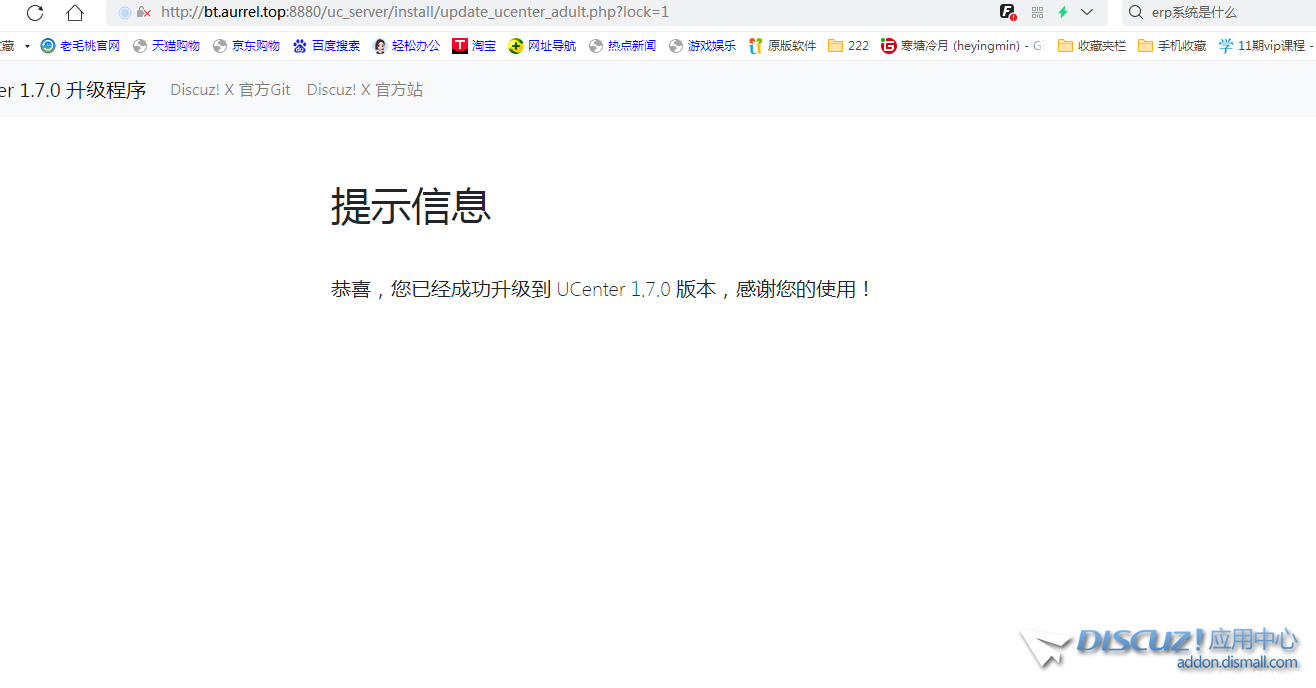Open the 百度搜索 bookmark

click(326, 46)
